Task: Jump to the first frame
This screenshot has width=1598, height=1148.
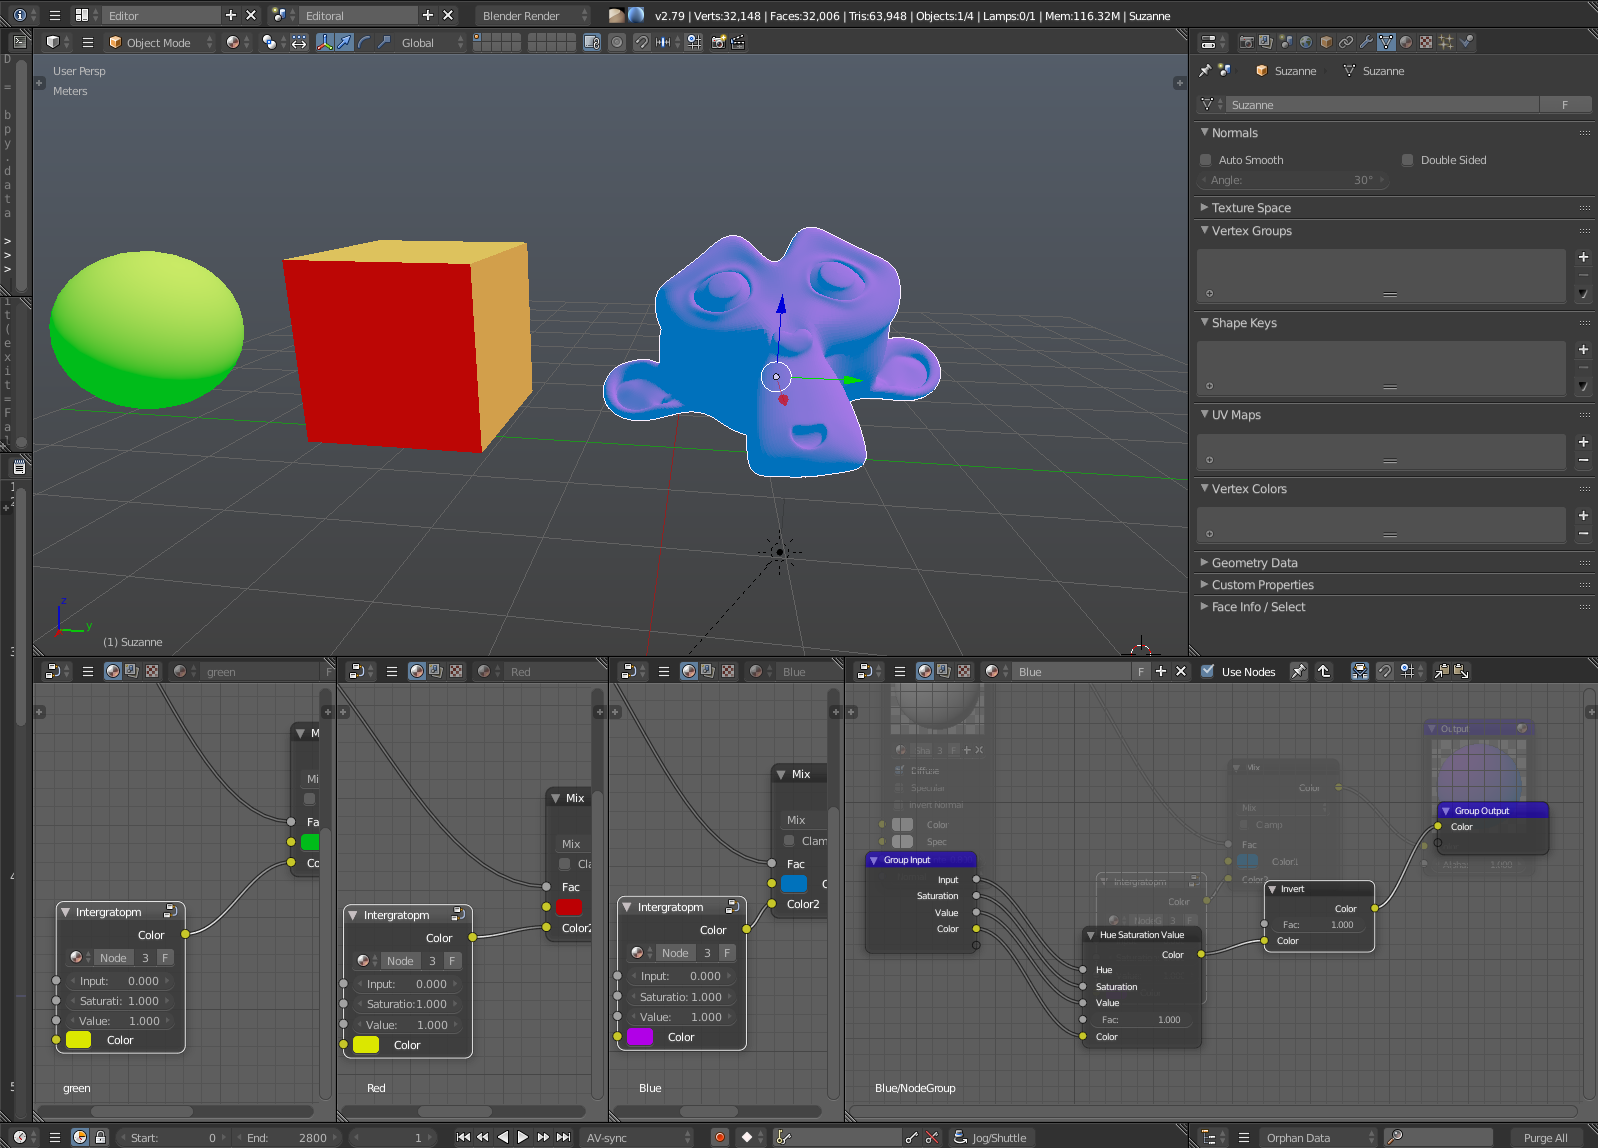Action: tap(463, 1137)
